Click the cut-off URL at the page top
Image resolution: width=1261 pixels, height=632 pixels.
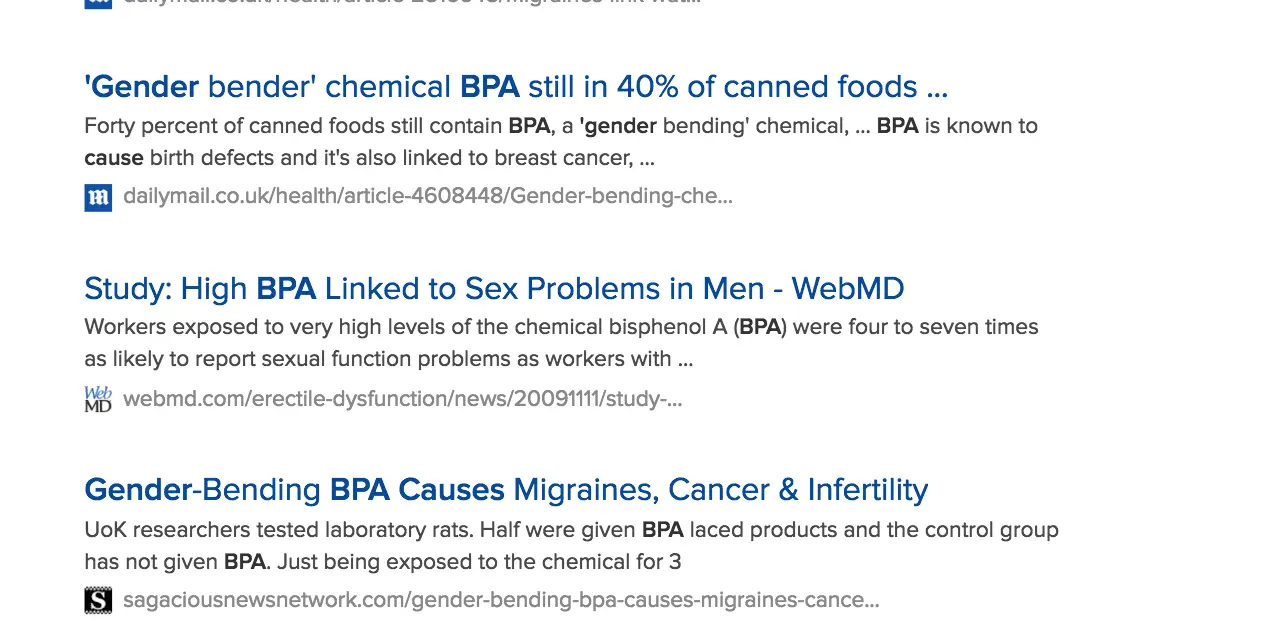click(411, 2)
